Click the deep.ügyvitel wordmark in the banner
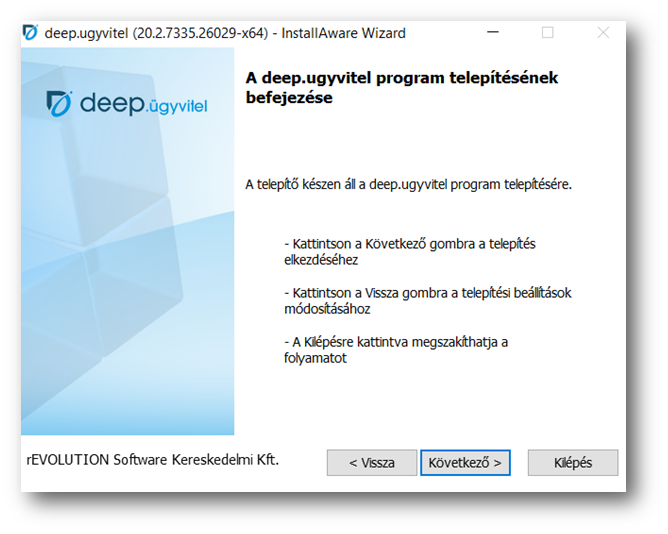668x534 pixels. click(142, 103)
